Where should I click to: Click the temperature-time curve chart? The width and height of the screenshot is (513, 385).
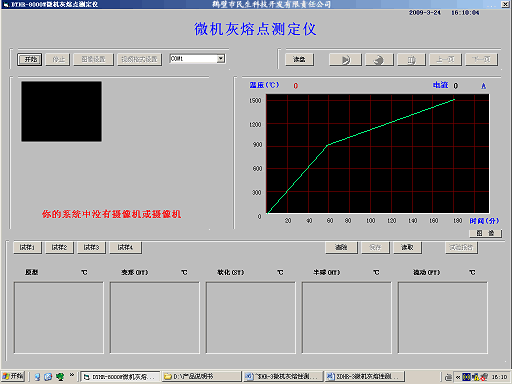pyautogui.click(x=378, y=154)
